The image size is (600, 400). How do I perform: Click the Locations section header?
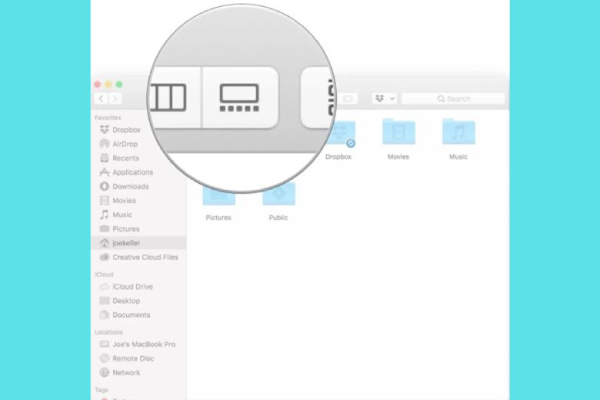(109, 332)
